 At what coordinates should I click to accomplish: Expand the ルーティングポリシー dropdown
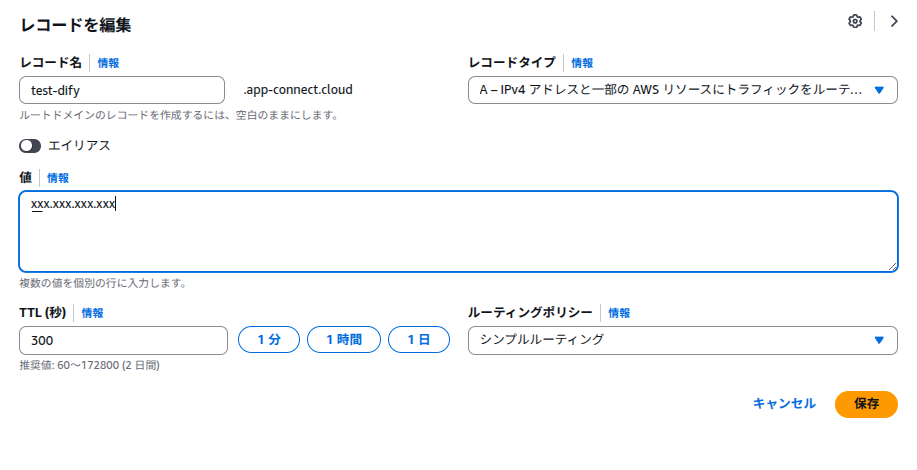pos(682,340)
